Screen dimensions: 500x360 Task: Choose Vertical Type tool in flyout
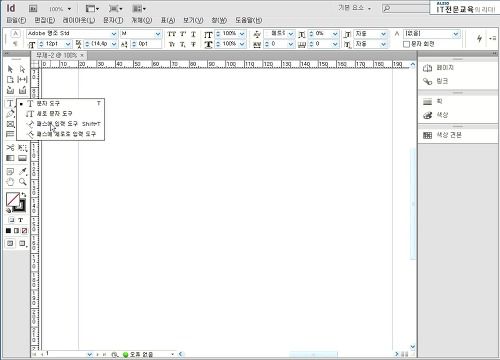point(61,114)
